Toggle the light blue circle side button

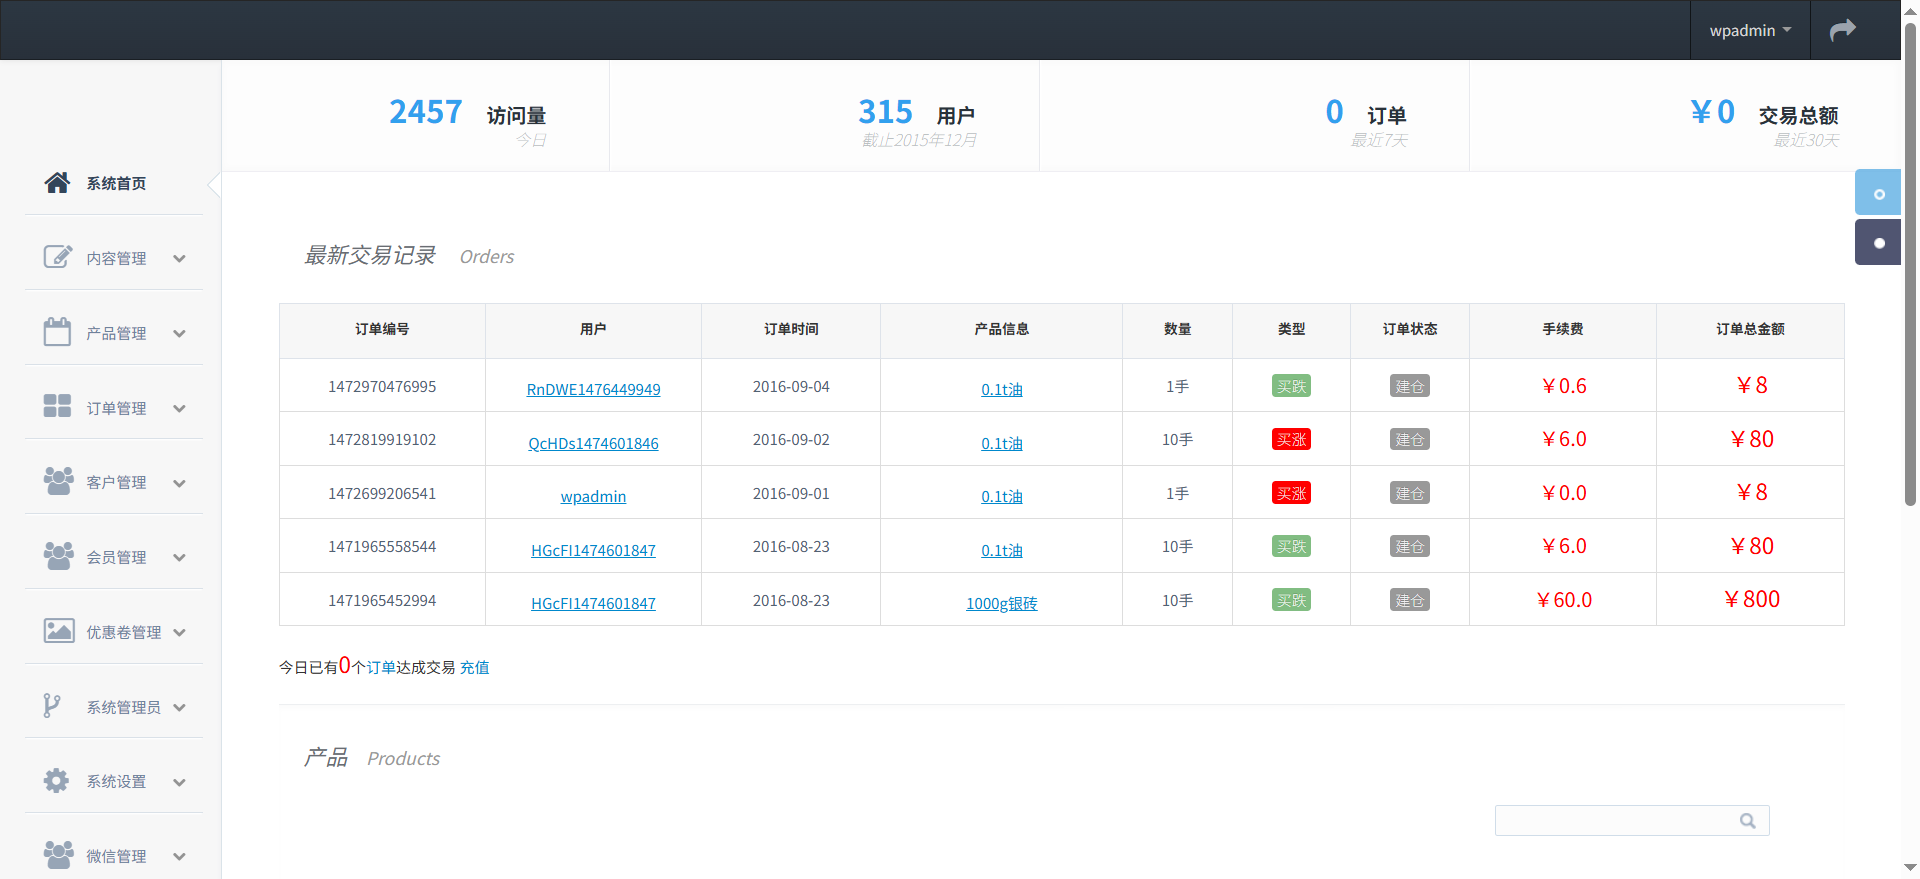(x=1878, y=193)
